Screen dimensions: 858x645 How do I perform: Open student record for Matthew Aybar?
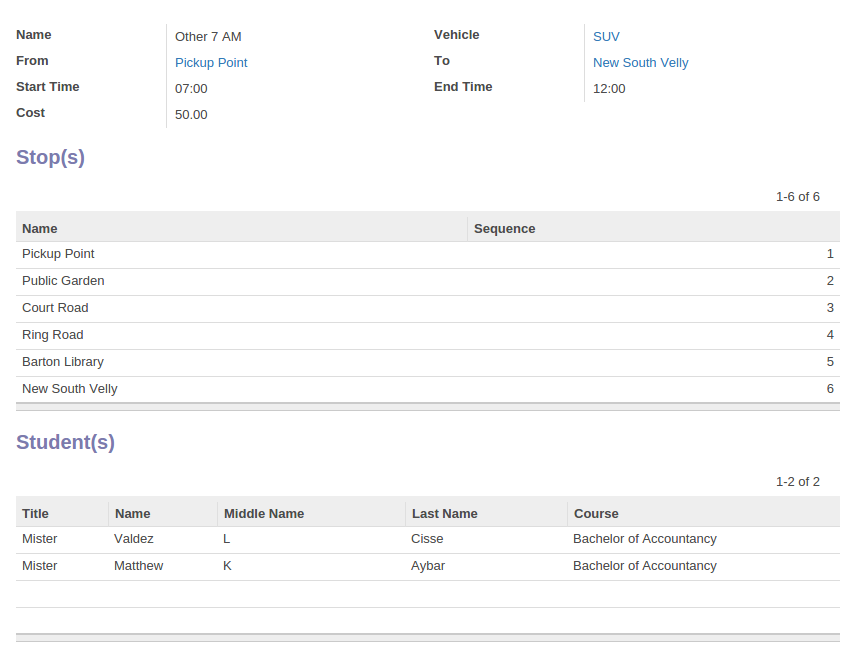[x=428, y=566]
